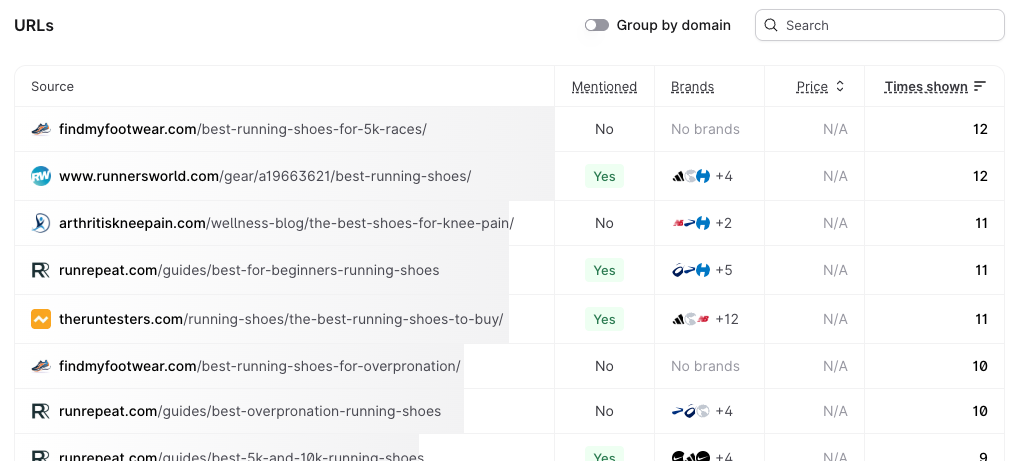1018x461 pixels.
Task: Click the Mentioned column header
Action: [x=604, y=87]
